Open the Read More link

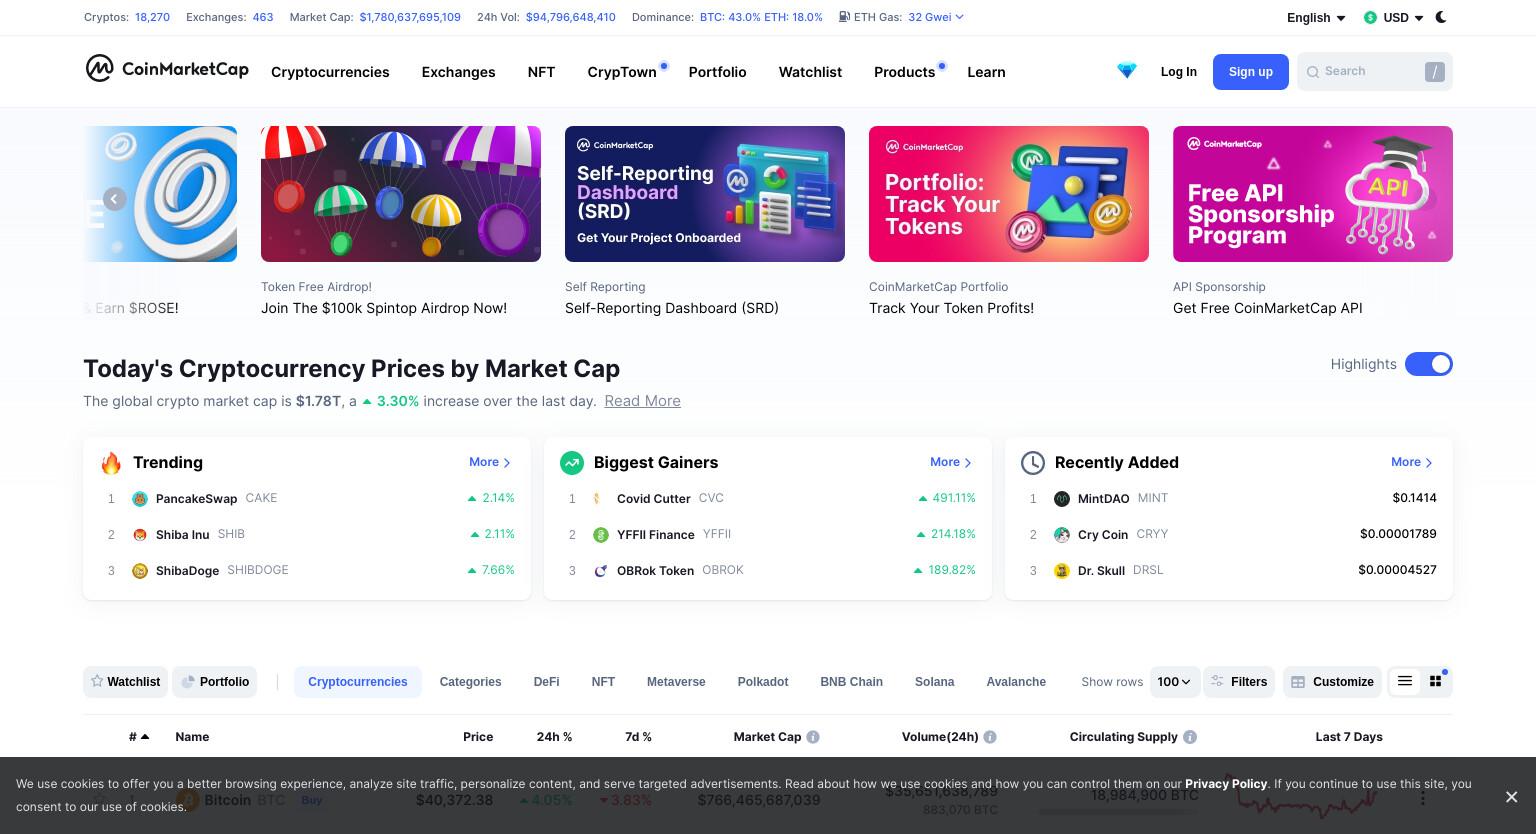[642, 401]
